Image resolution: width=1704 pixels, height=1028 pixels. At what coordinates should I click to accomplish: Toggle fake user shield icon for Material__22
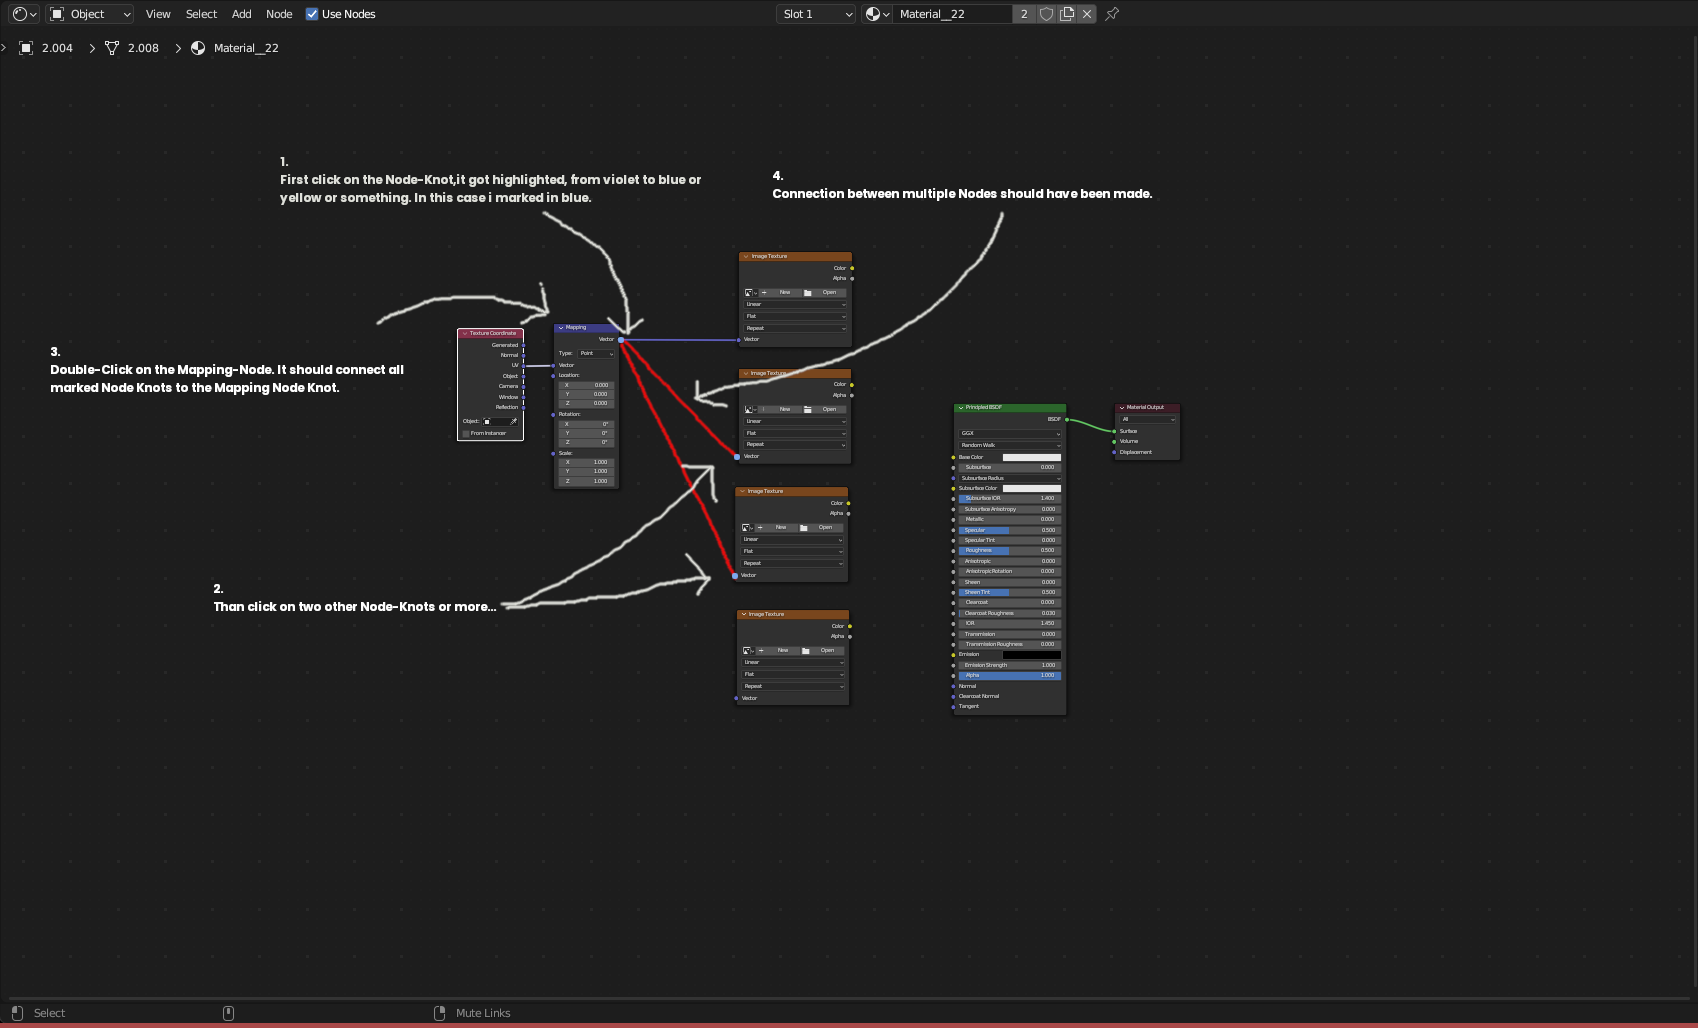coord(1046,14)
